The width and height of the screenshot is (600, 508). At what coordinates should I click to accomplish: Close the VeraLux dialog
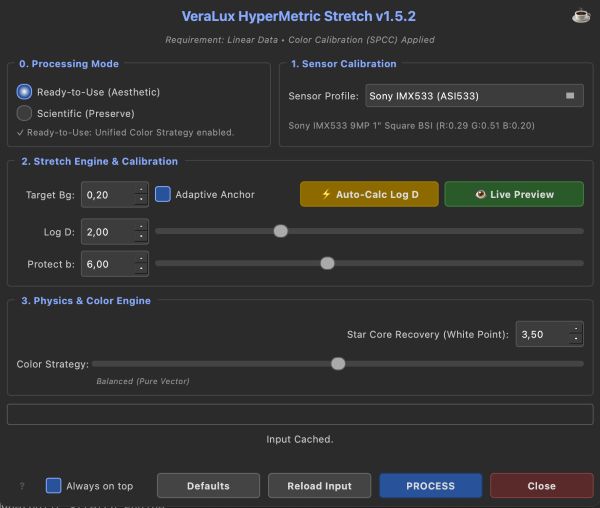pos(541,486)
